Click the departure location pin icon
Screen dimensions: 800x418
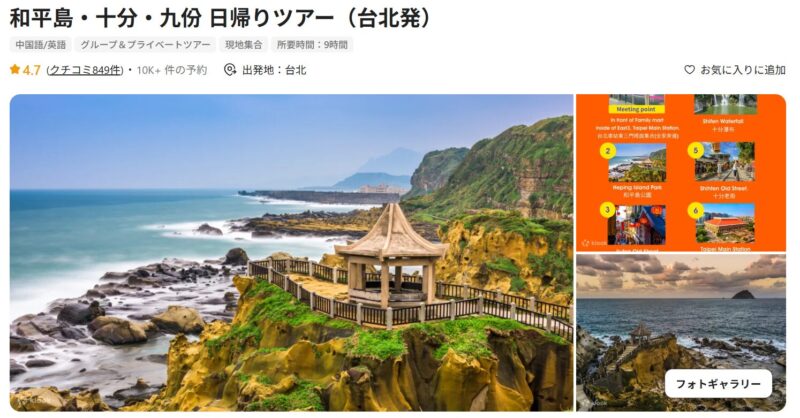230,70
